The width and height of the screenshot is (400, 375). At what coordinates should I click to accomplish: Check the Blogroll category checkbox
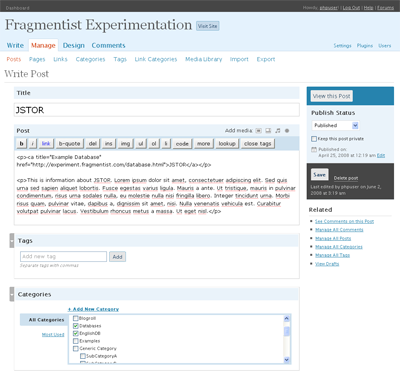coord(76,318)
